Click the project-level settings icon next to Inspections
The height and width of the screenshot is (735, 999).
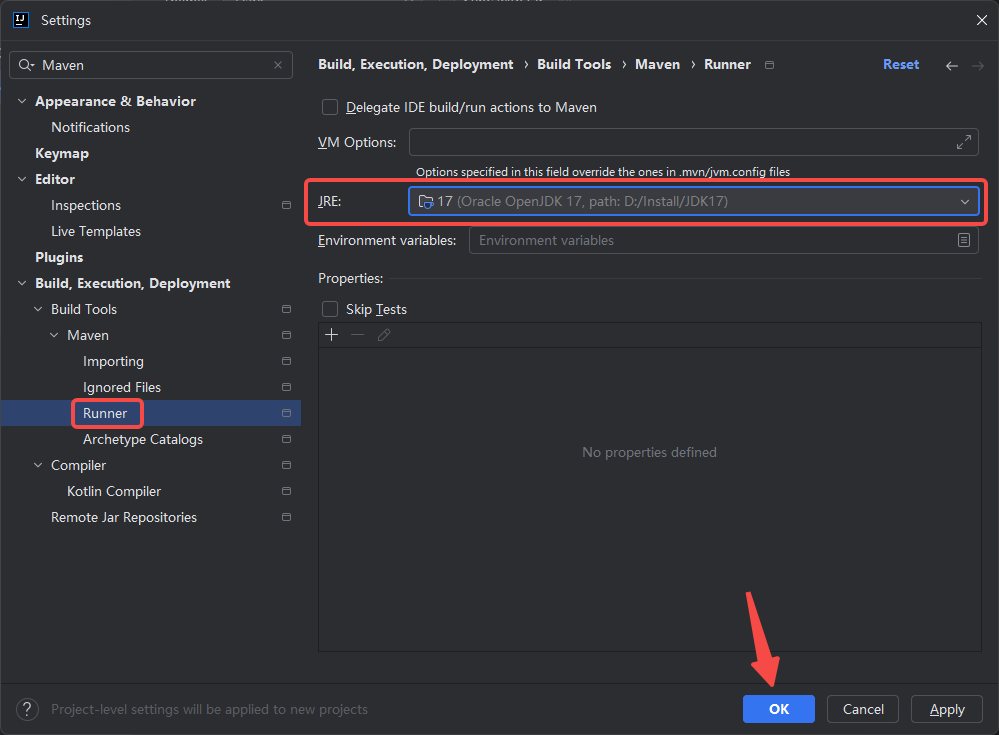coord(286,205)
